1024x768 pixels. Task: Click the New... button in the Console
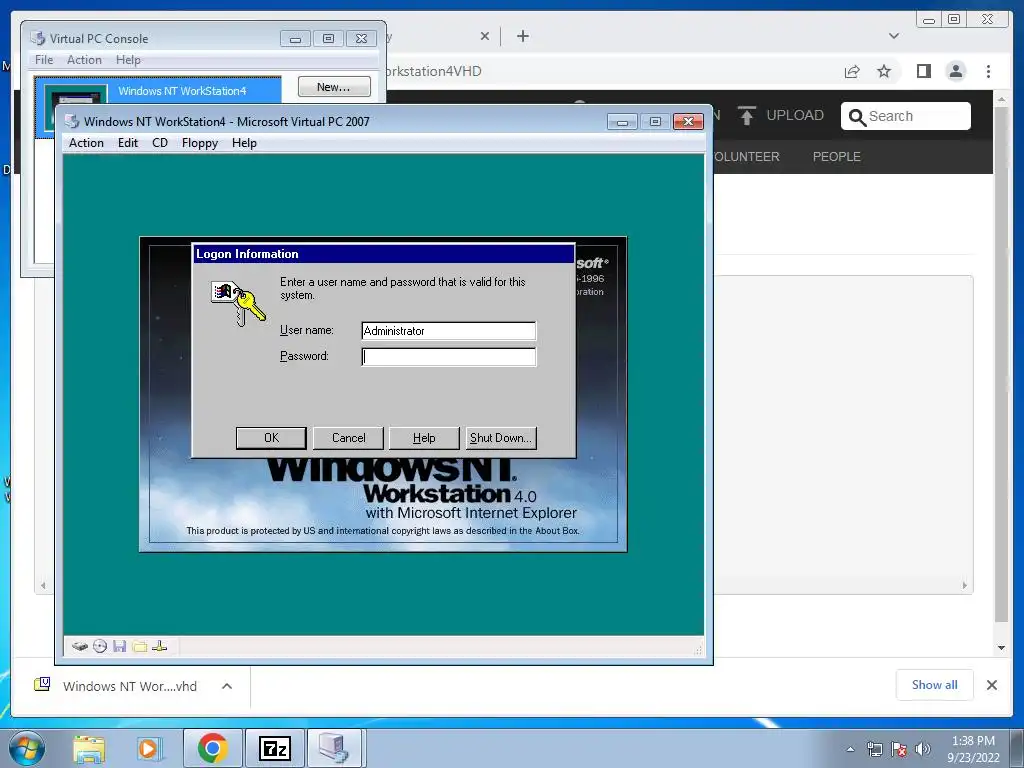334,87
